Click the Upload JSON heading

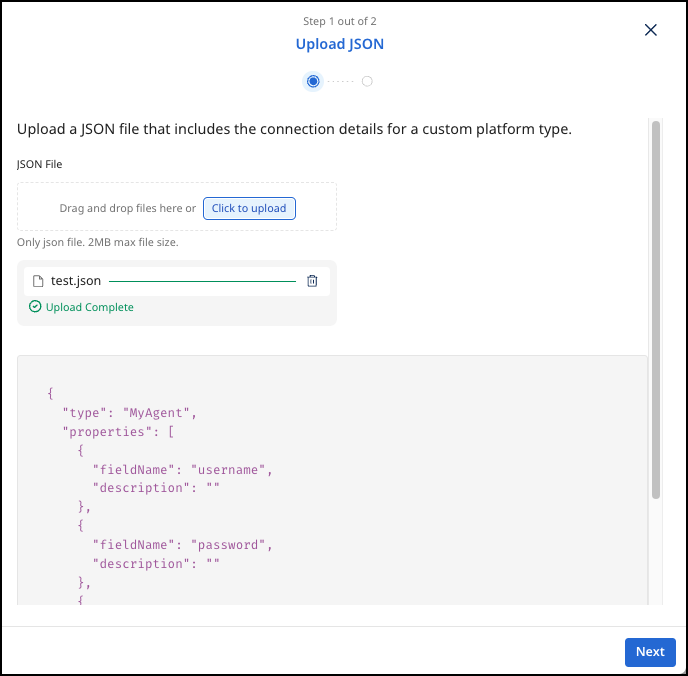(340, 44)
